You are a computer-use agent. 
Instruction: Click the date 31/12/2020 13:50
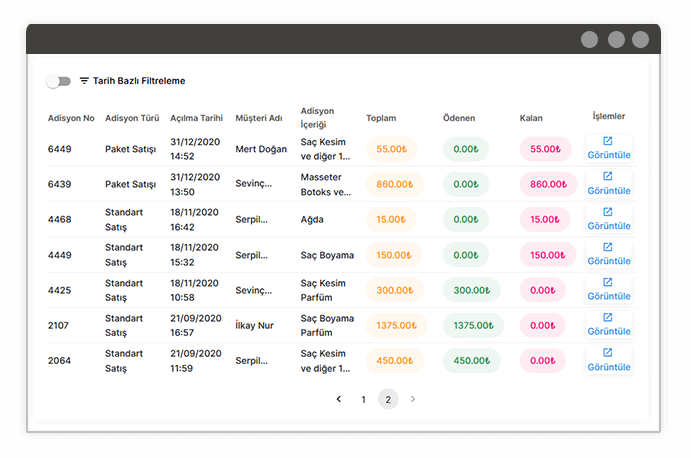point(195,184)
